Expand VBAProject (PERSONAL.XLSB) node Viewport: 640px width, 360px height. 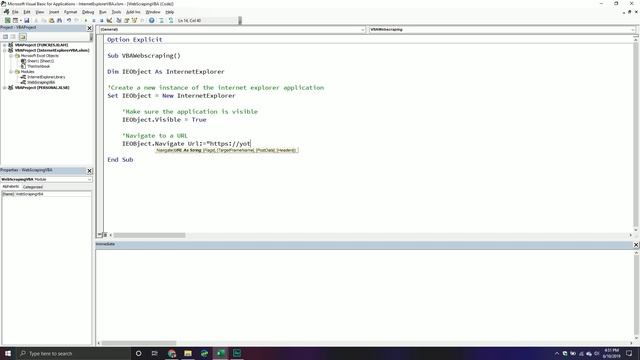(4, 87)
